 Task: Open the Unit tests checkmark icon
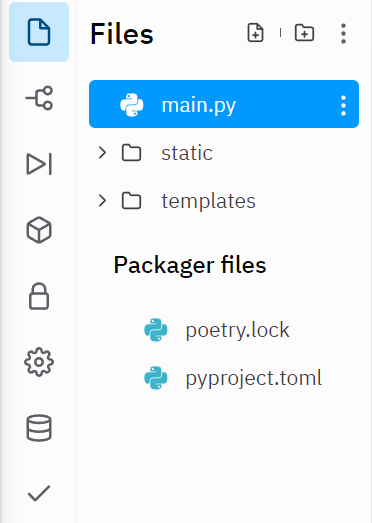point(39,493)
